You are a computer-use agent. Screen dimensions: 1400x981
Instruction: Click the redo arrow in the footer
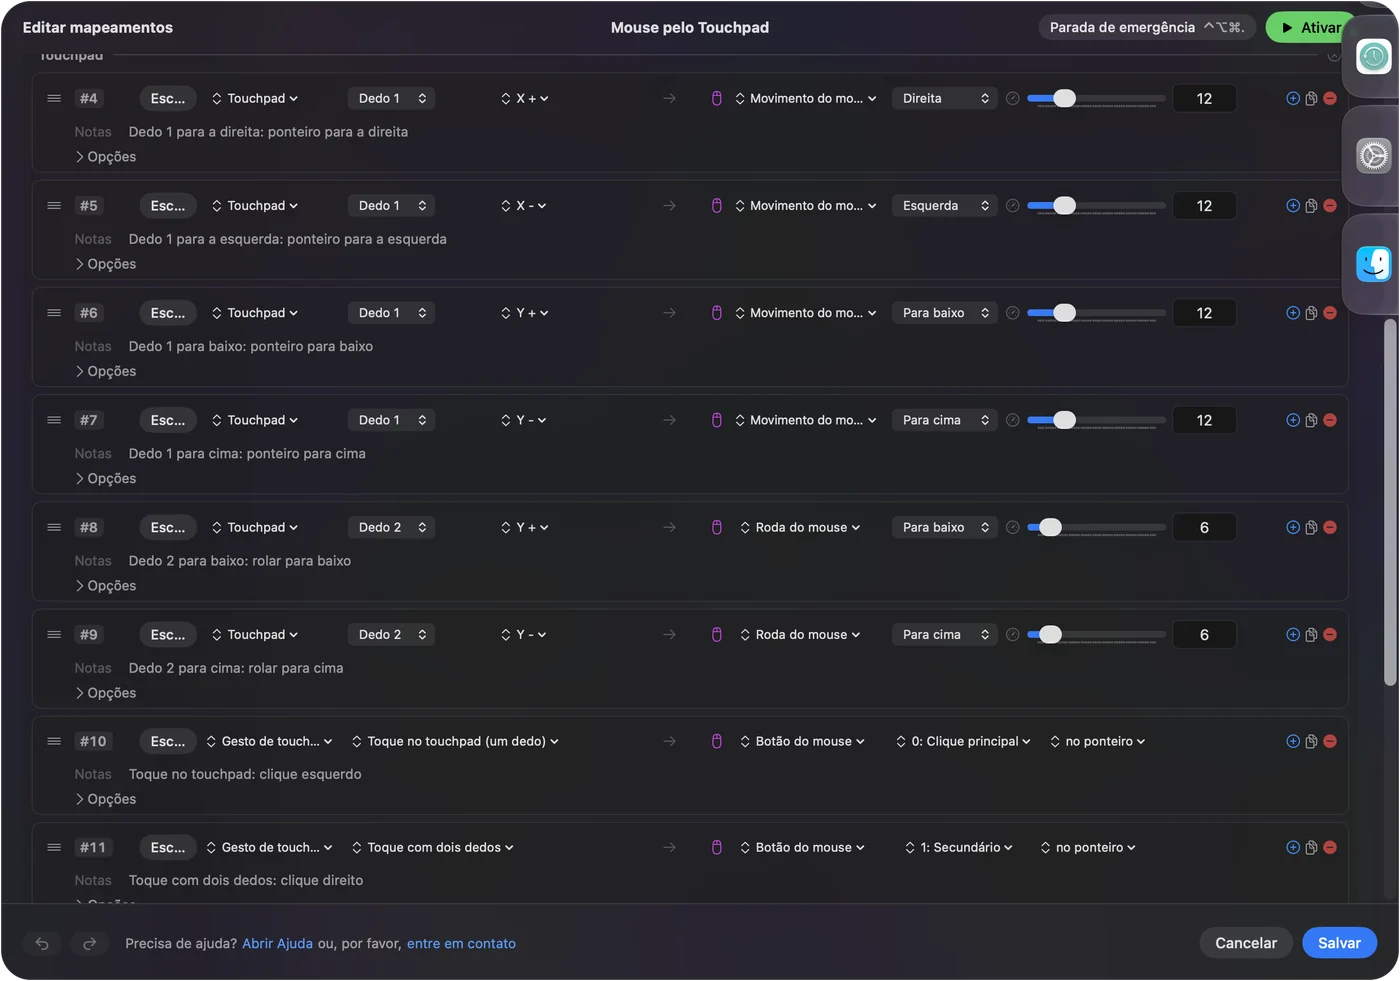pyautogui.click(x=89, y=943)
